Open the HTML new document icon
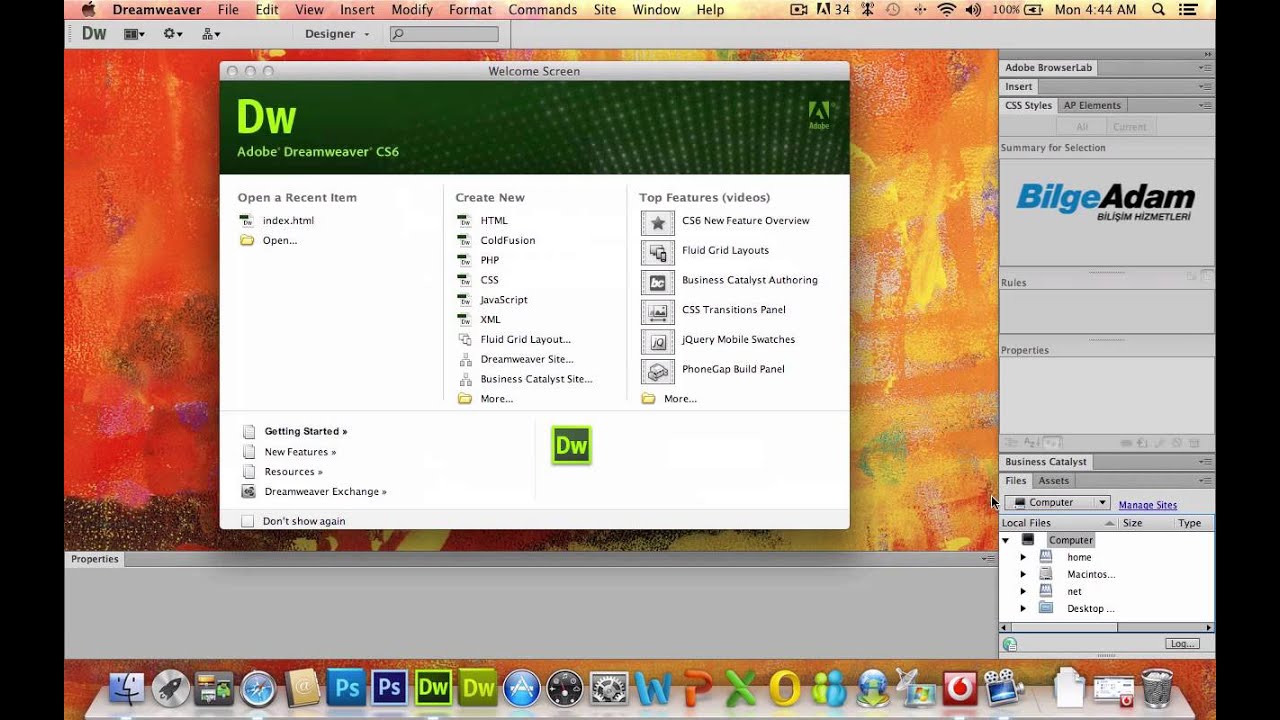 [464, 221]
